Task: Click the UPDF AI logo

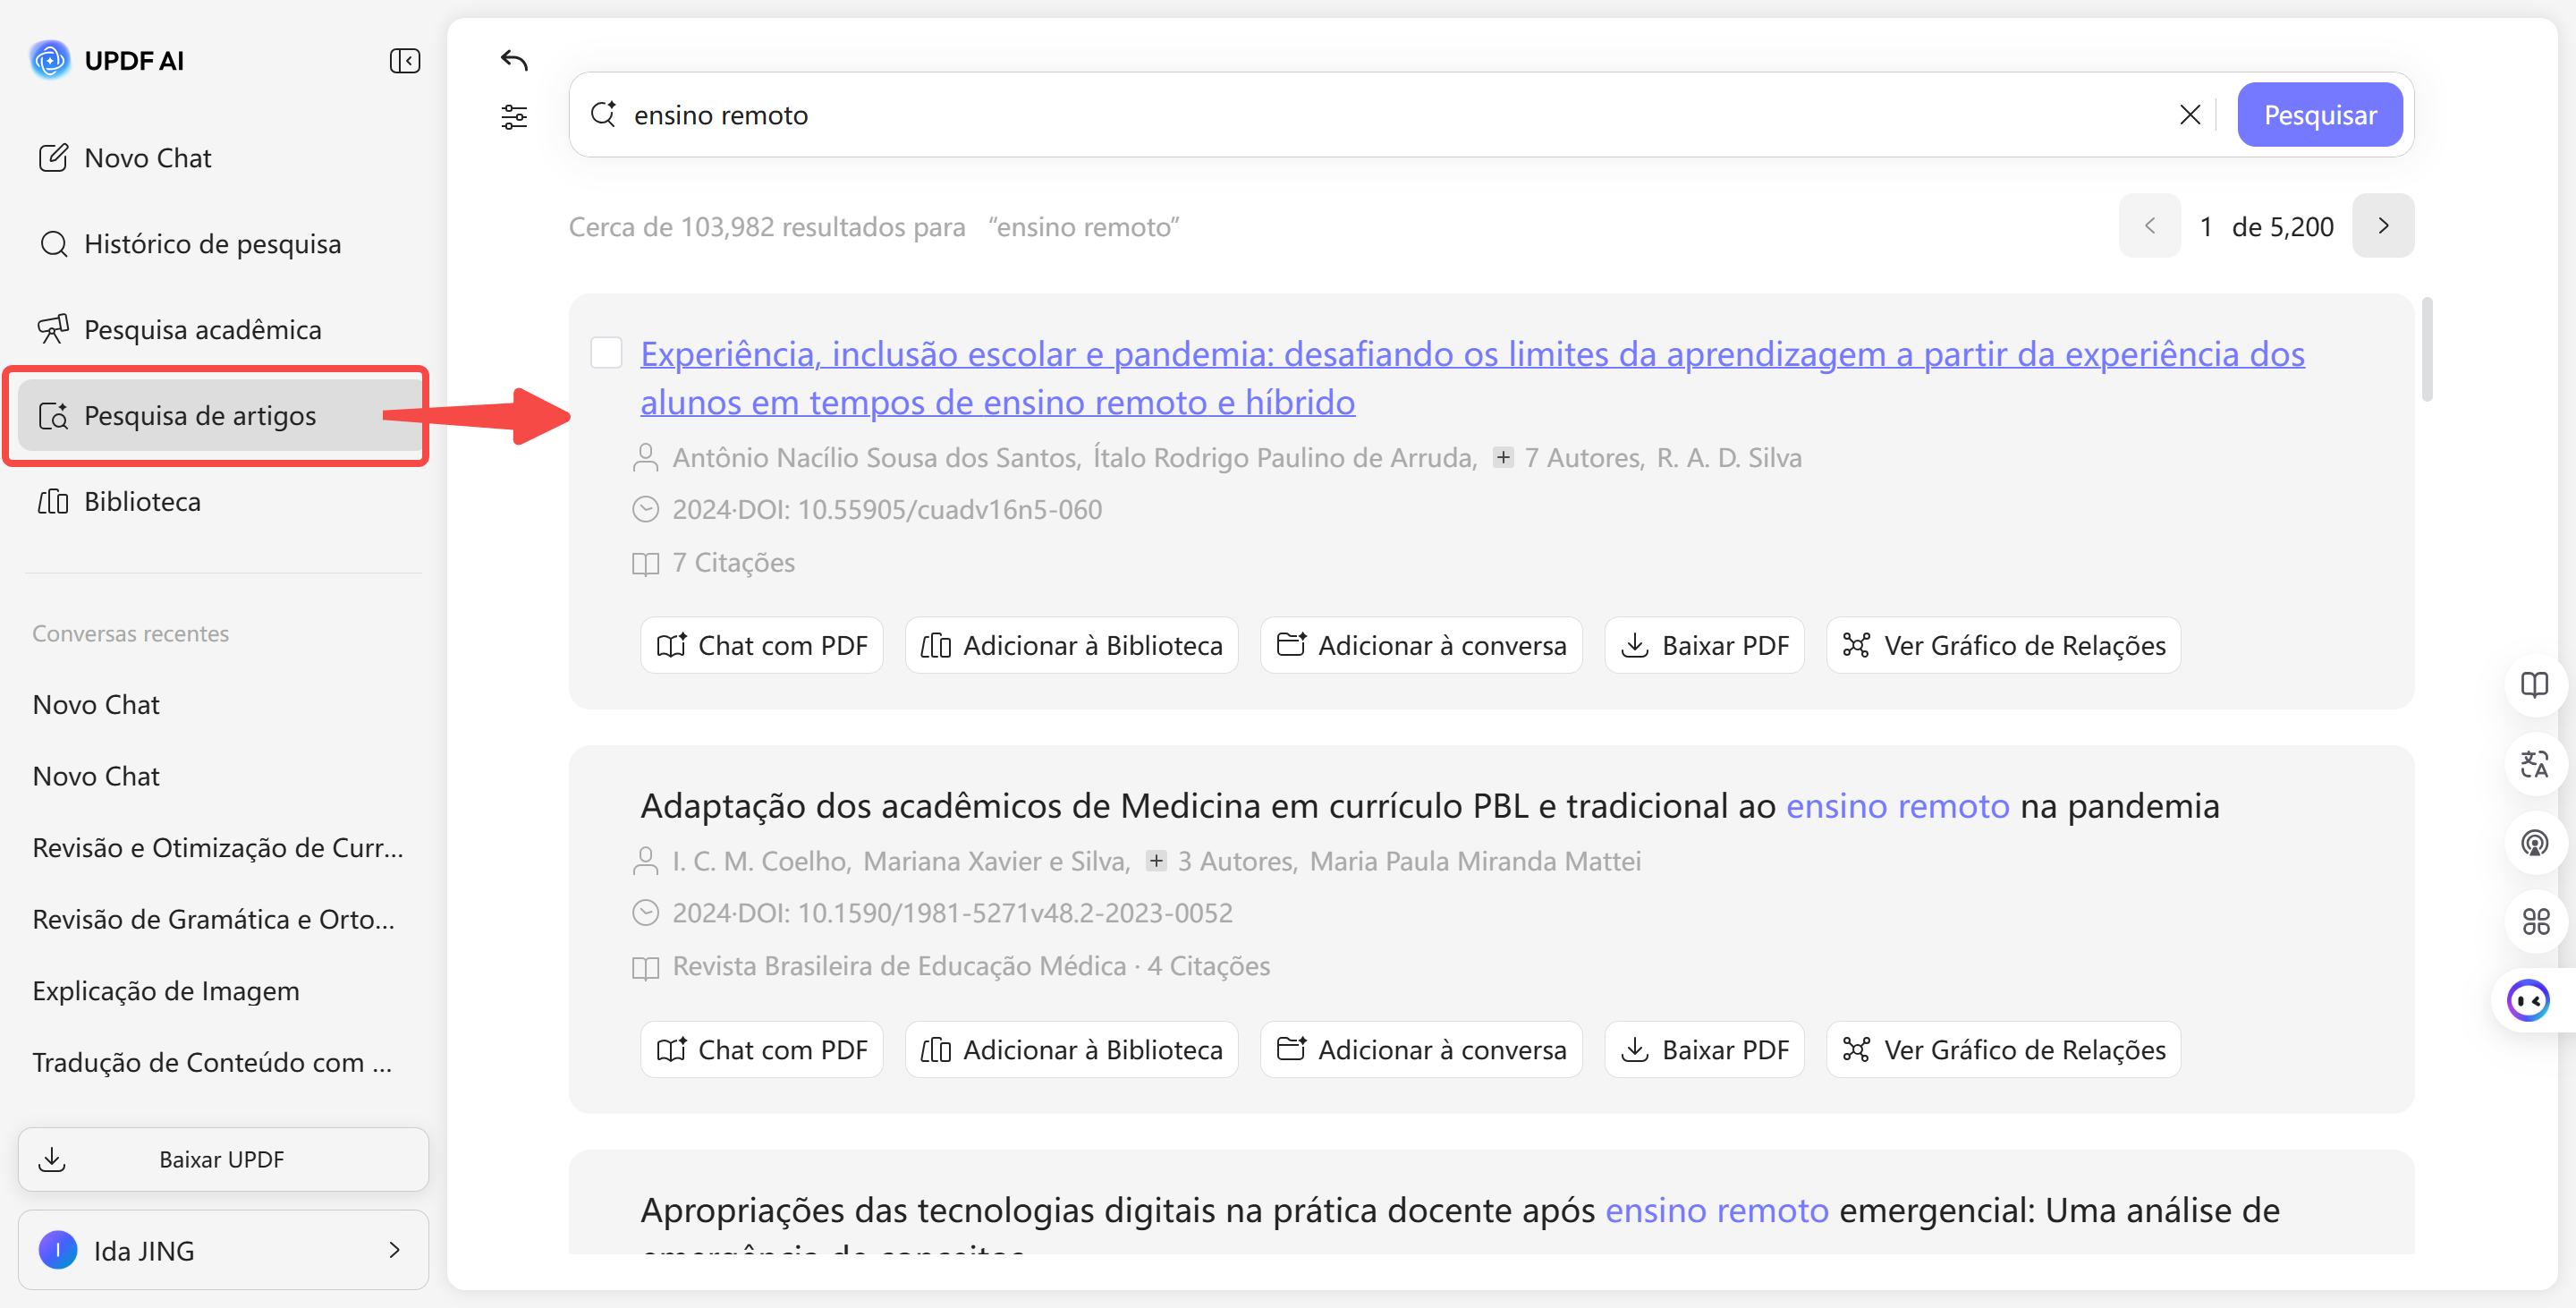Action: coord(50,60)
